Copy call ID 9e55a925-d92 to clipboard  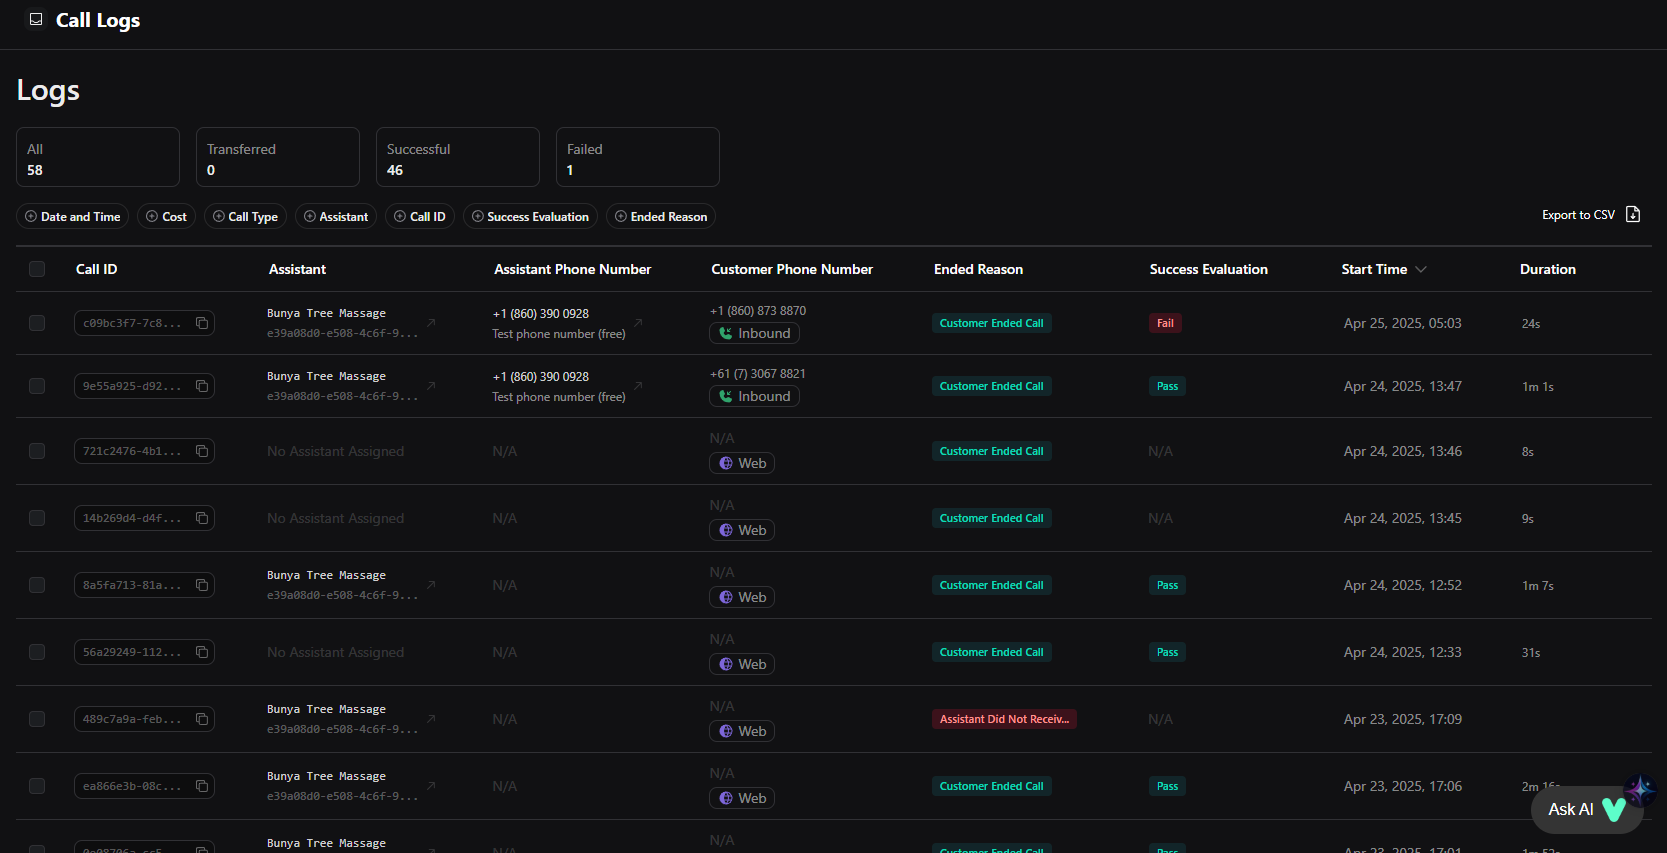pyautogui.click(x=202, y=386)
